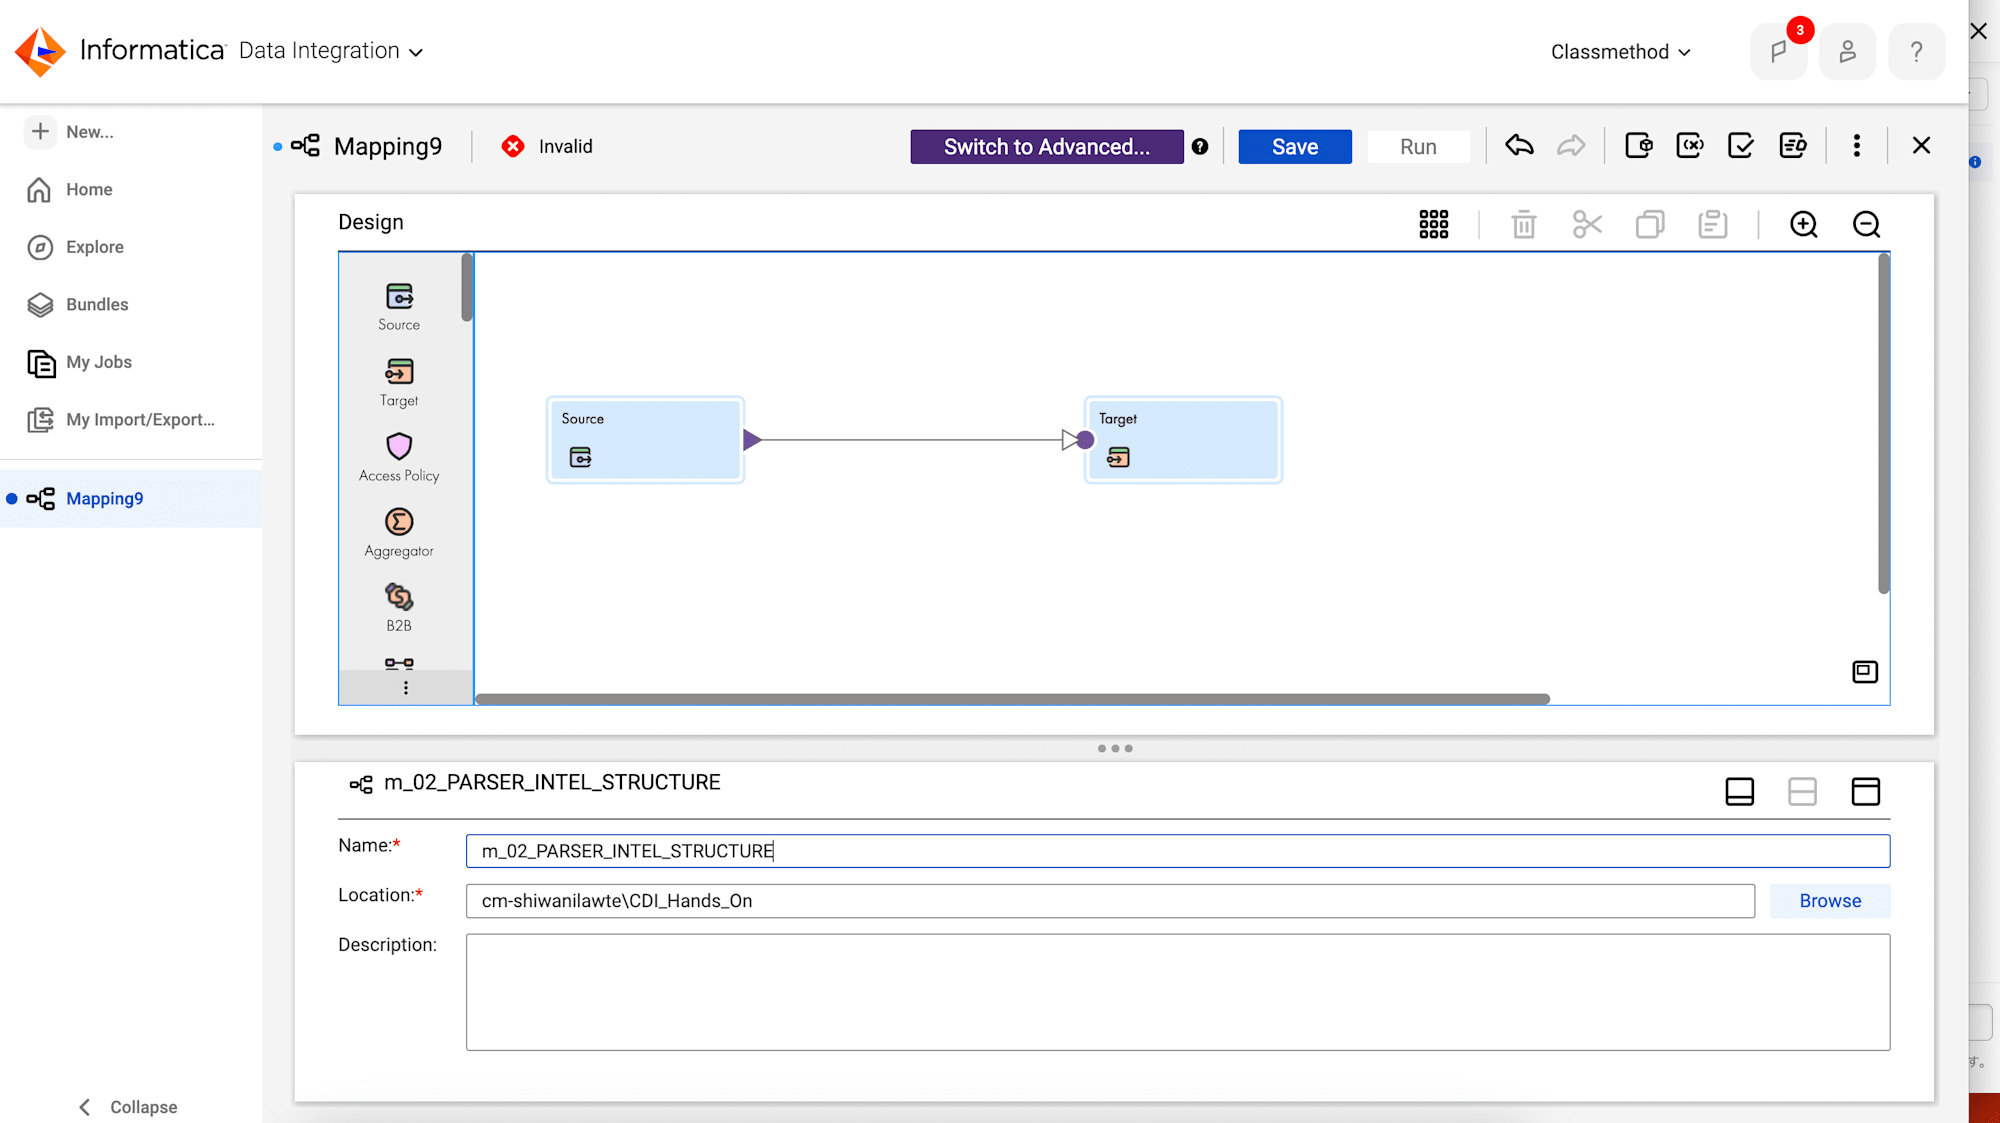The width and height of the screenshot is (2000, 1123).
Task: Open the user profile icon
Action: click(x=1847, y=51)
